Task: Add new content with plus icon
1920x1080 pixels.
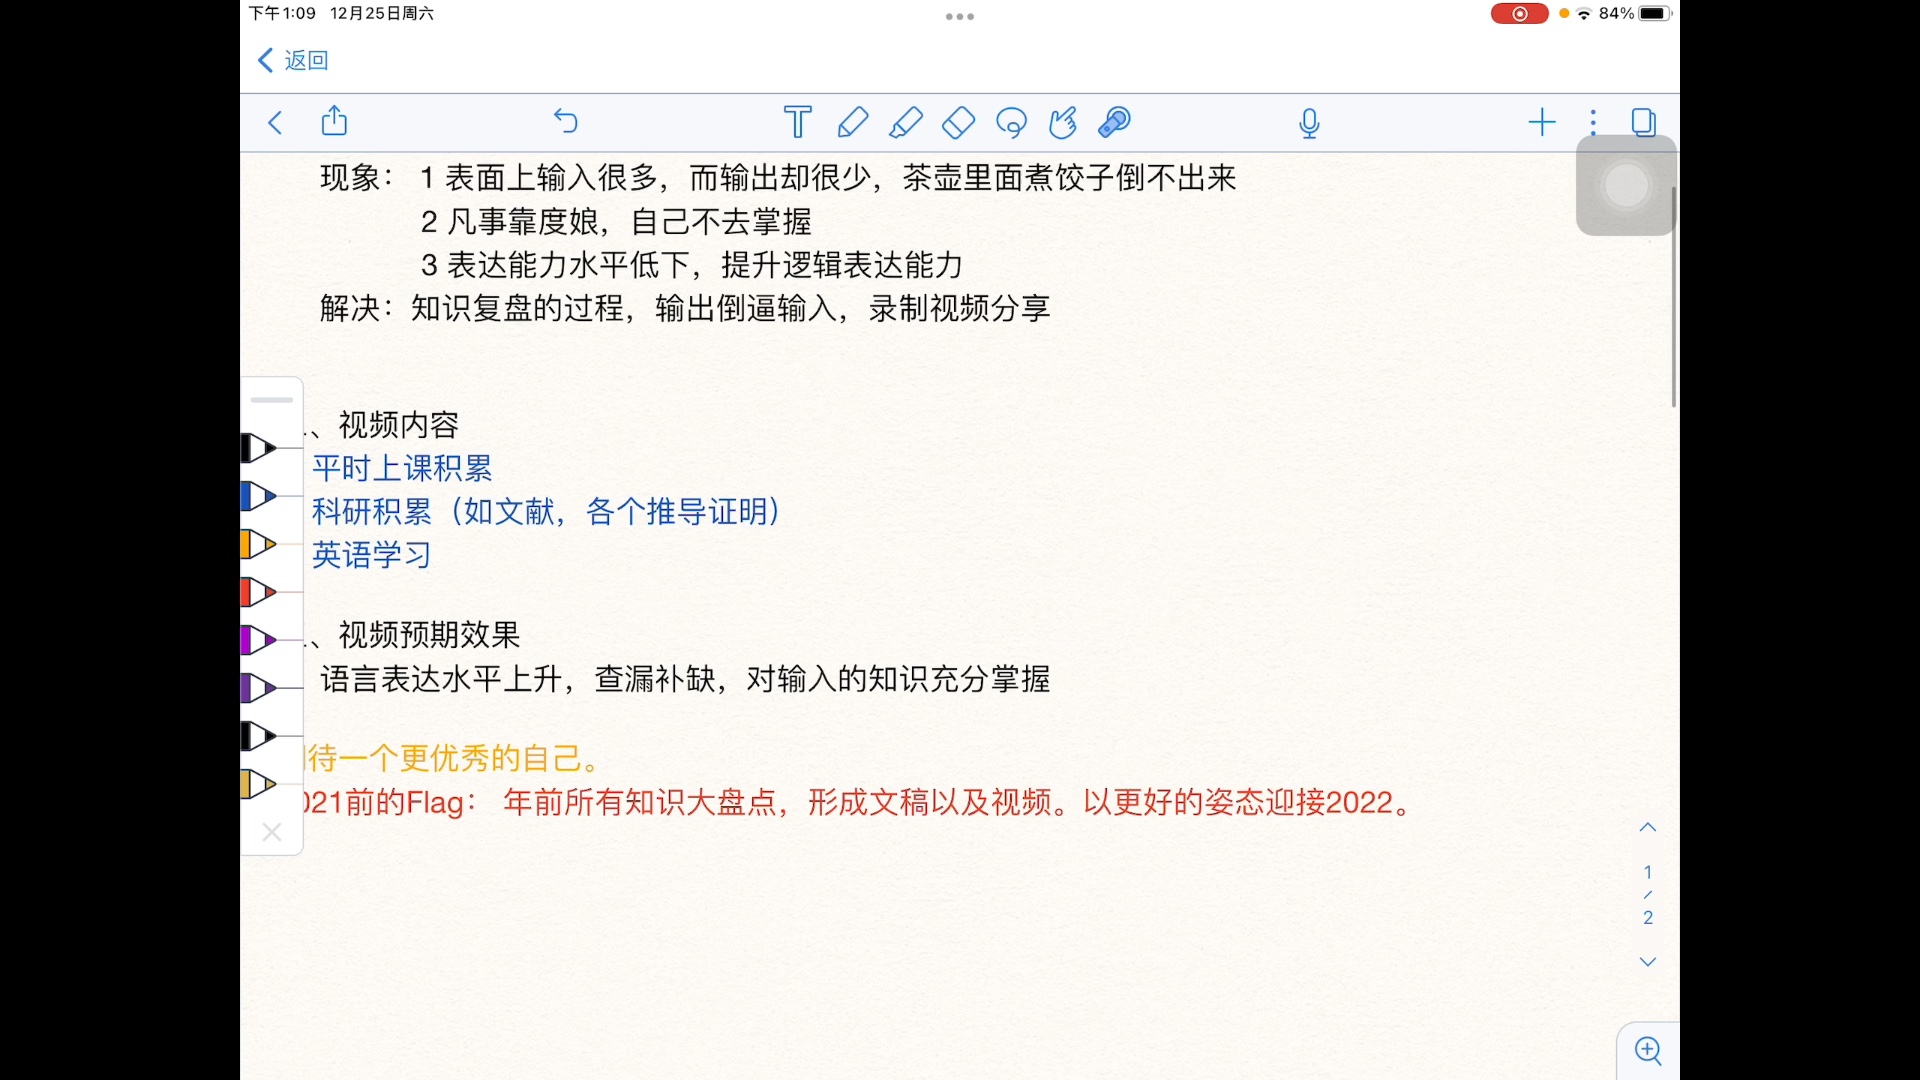Action: coord(1542,122)
